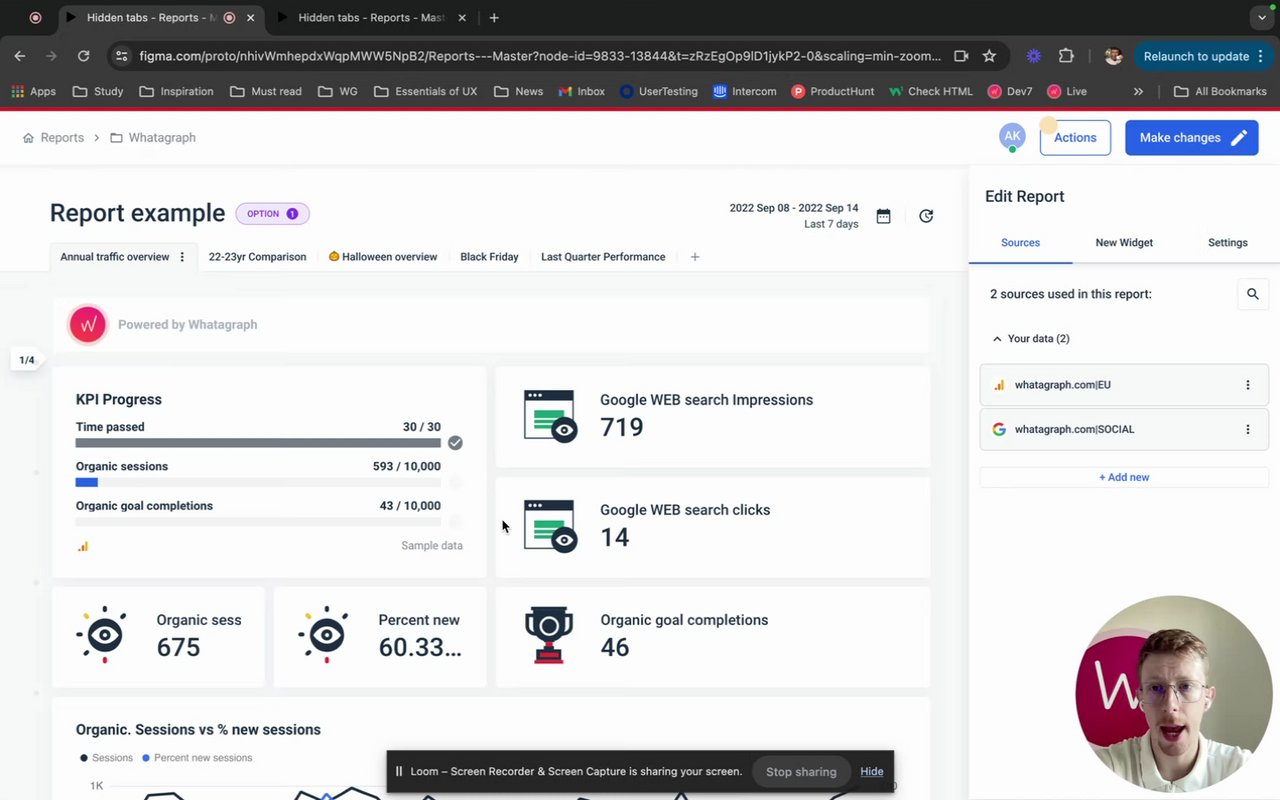Click the calendar icon beside the date range
Image resolution: width=1280 pixels, height=800 pixels.
[883, 216]
